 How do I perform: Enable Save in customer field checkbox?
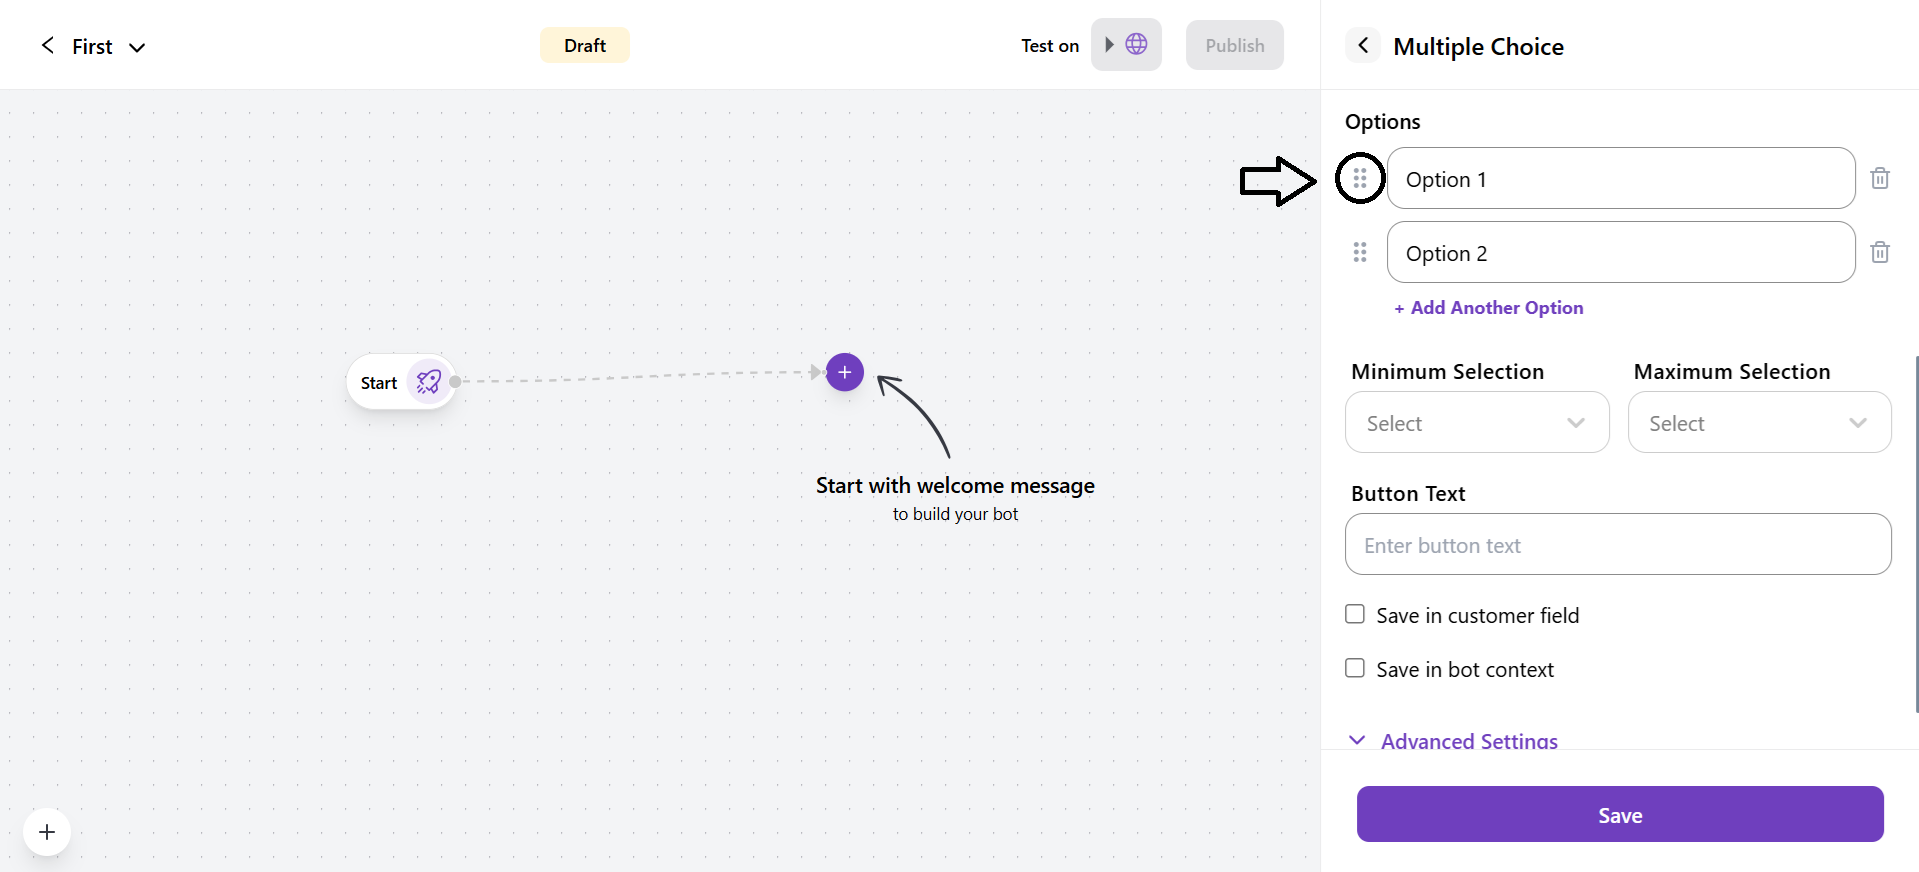pyautogui.click(x=1355, y=614)
